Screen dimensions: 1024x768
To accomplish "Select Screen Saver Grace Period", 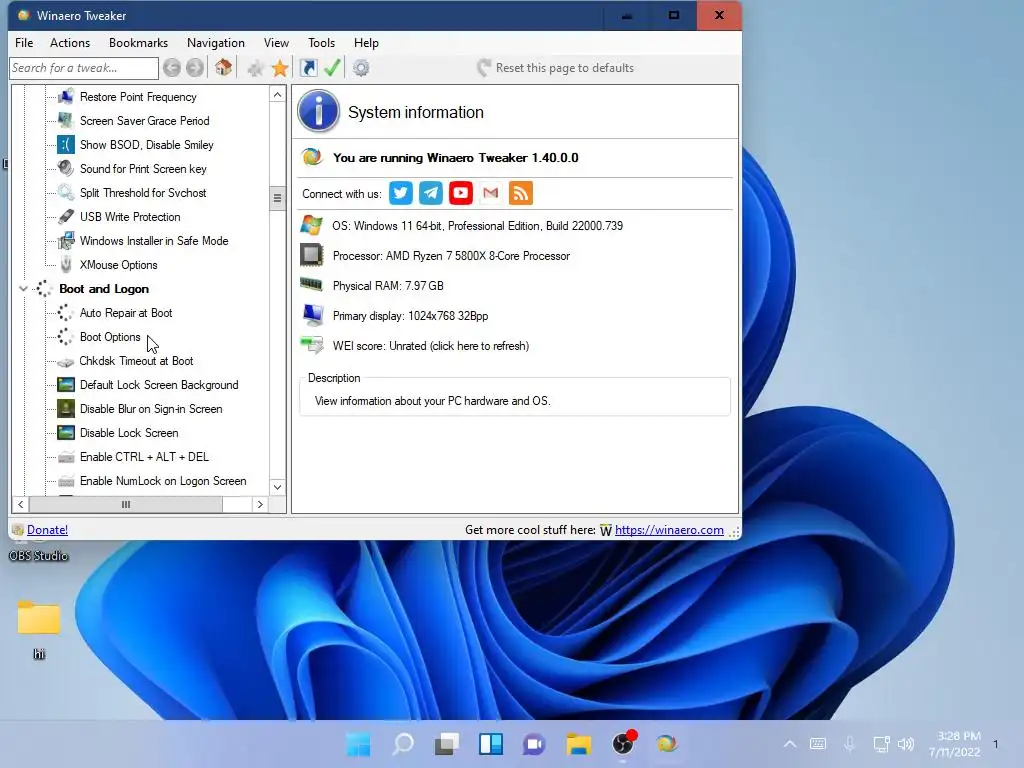I will [x=144, y=121].
